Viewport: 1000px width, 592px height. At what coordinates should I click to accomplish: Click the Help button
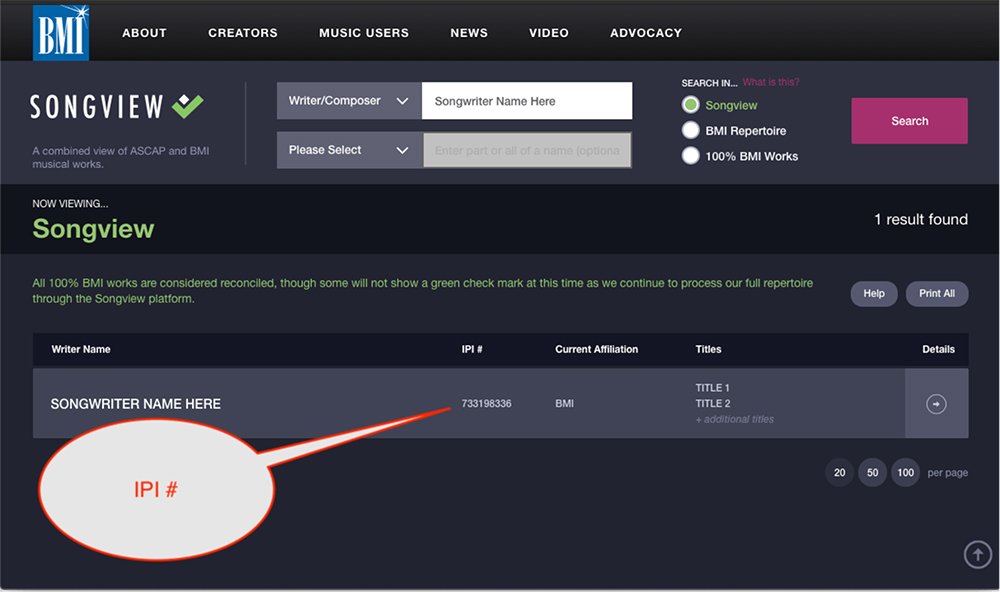point(874,293)
